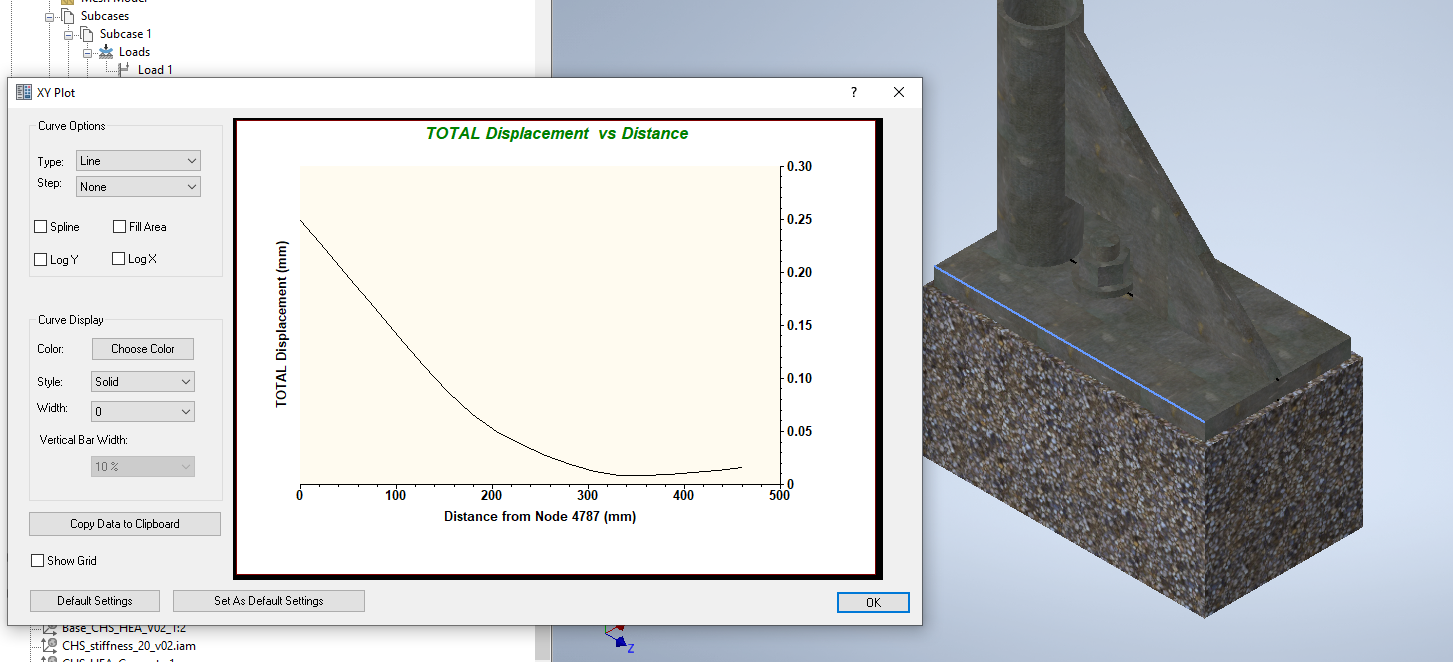
Task: Click the Load 1 force icon
Action: (124, 70)
